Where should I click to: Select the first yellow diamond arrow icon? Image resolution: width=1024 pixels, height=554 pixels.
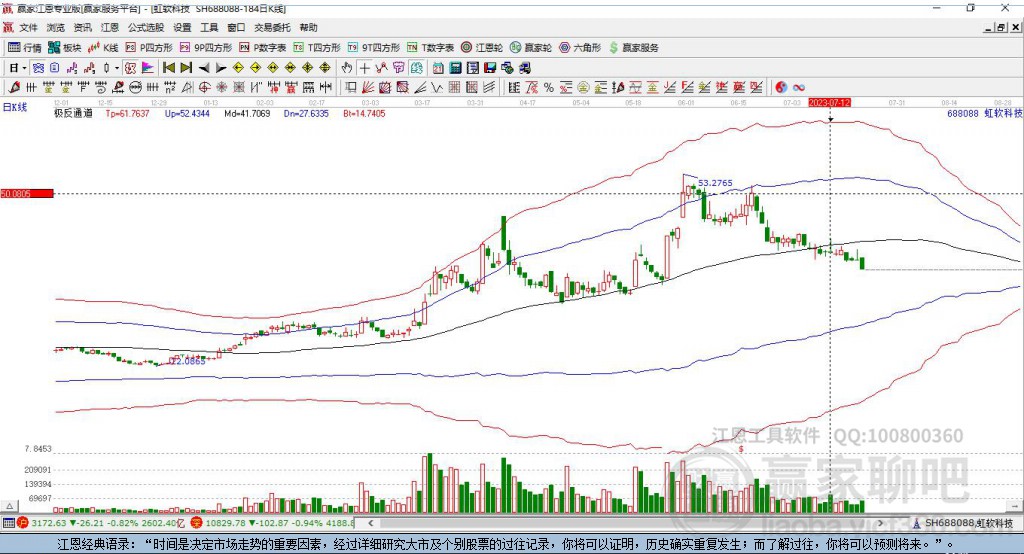coord(238,68)
